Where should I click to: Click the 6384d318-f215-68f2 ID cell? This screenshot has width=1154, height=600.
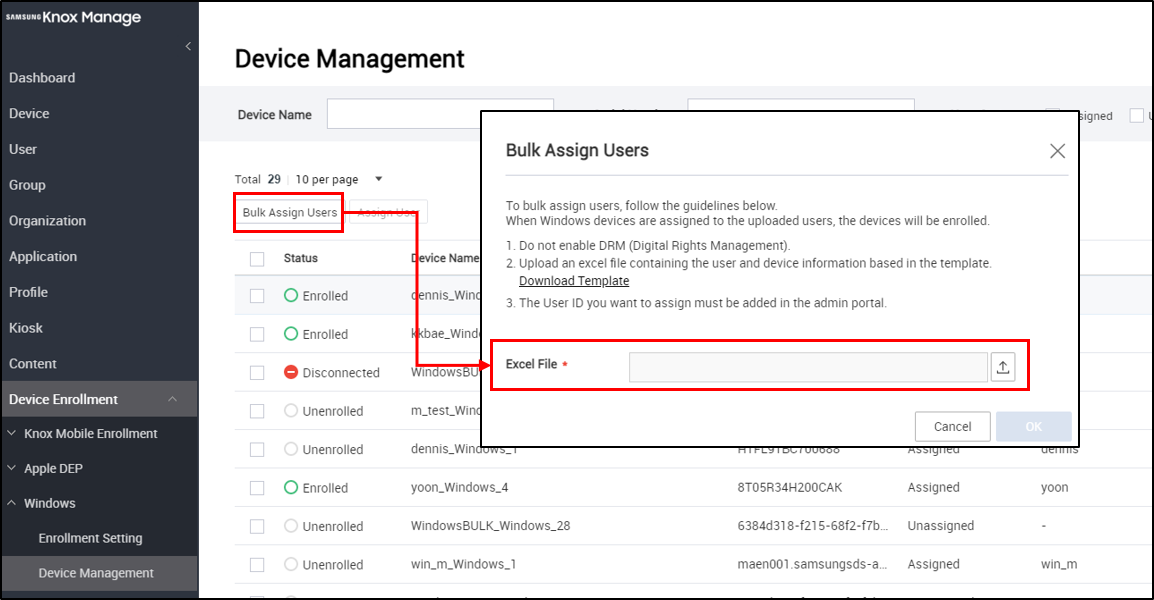pyautogui.click(x=813, y=526)
